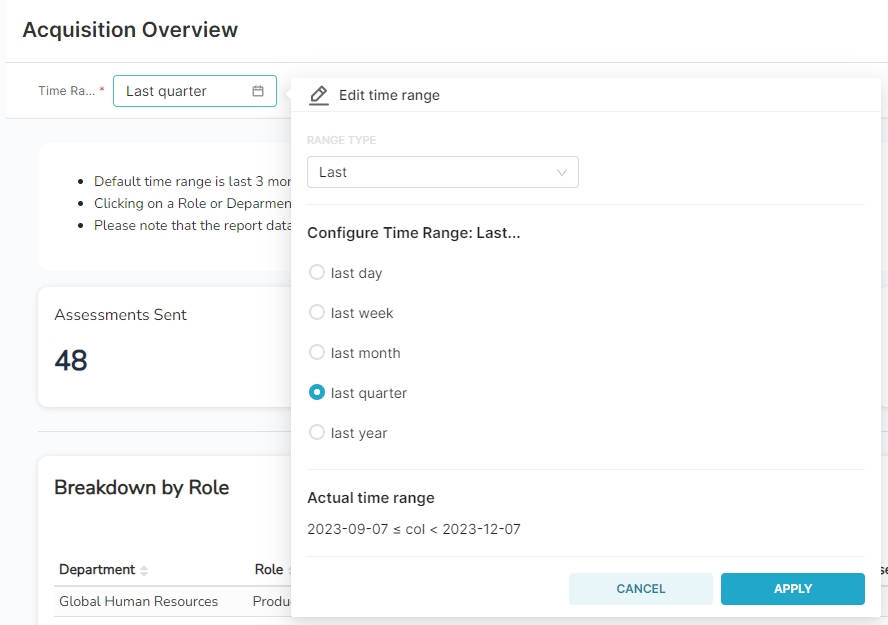Click the pencil icon beside Edit time range

(319, 95)
